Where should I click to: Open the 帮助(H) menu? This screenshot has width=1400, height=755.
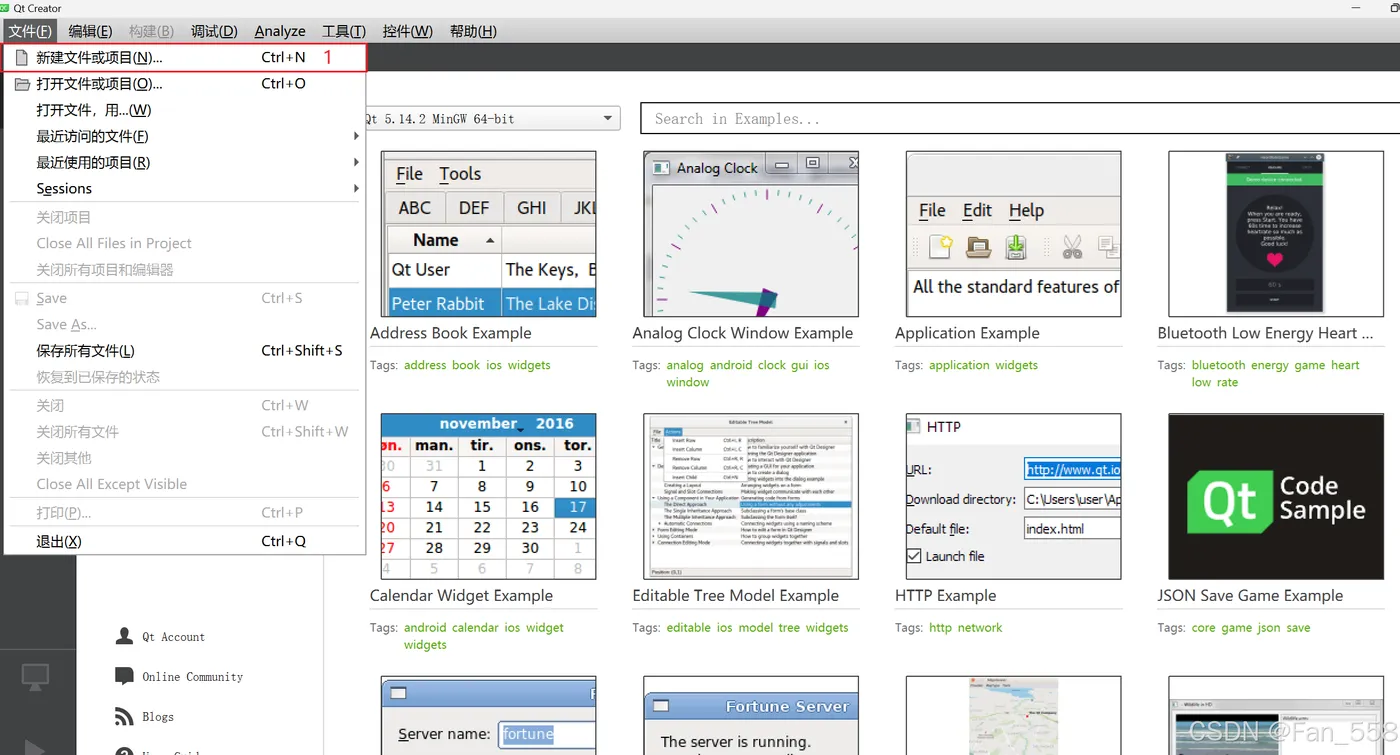pyautogui.click(x=473, y=31)
